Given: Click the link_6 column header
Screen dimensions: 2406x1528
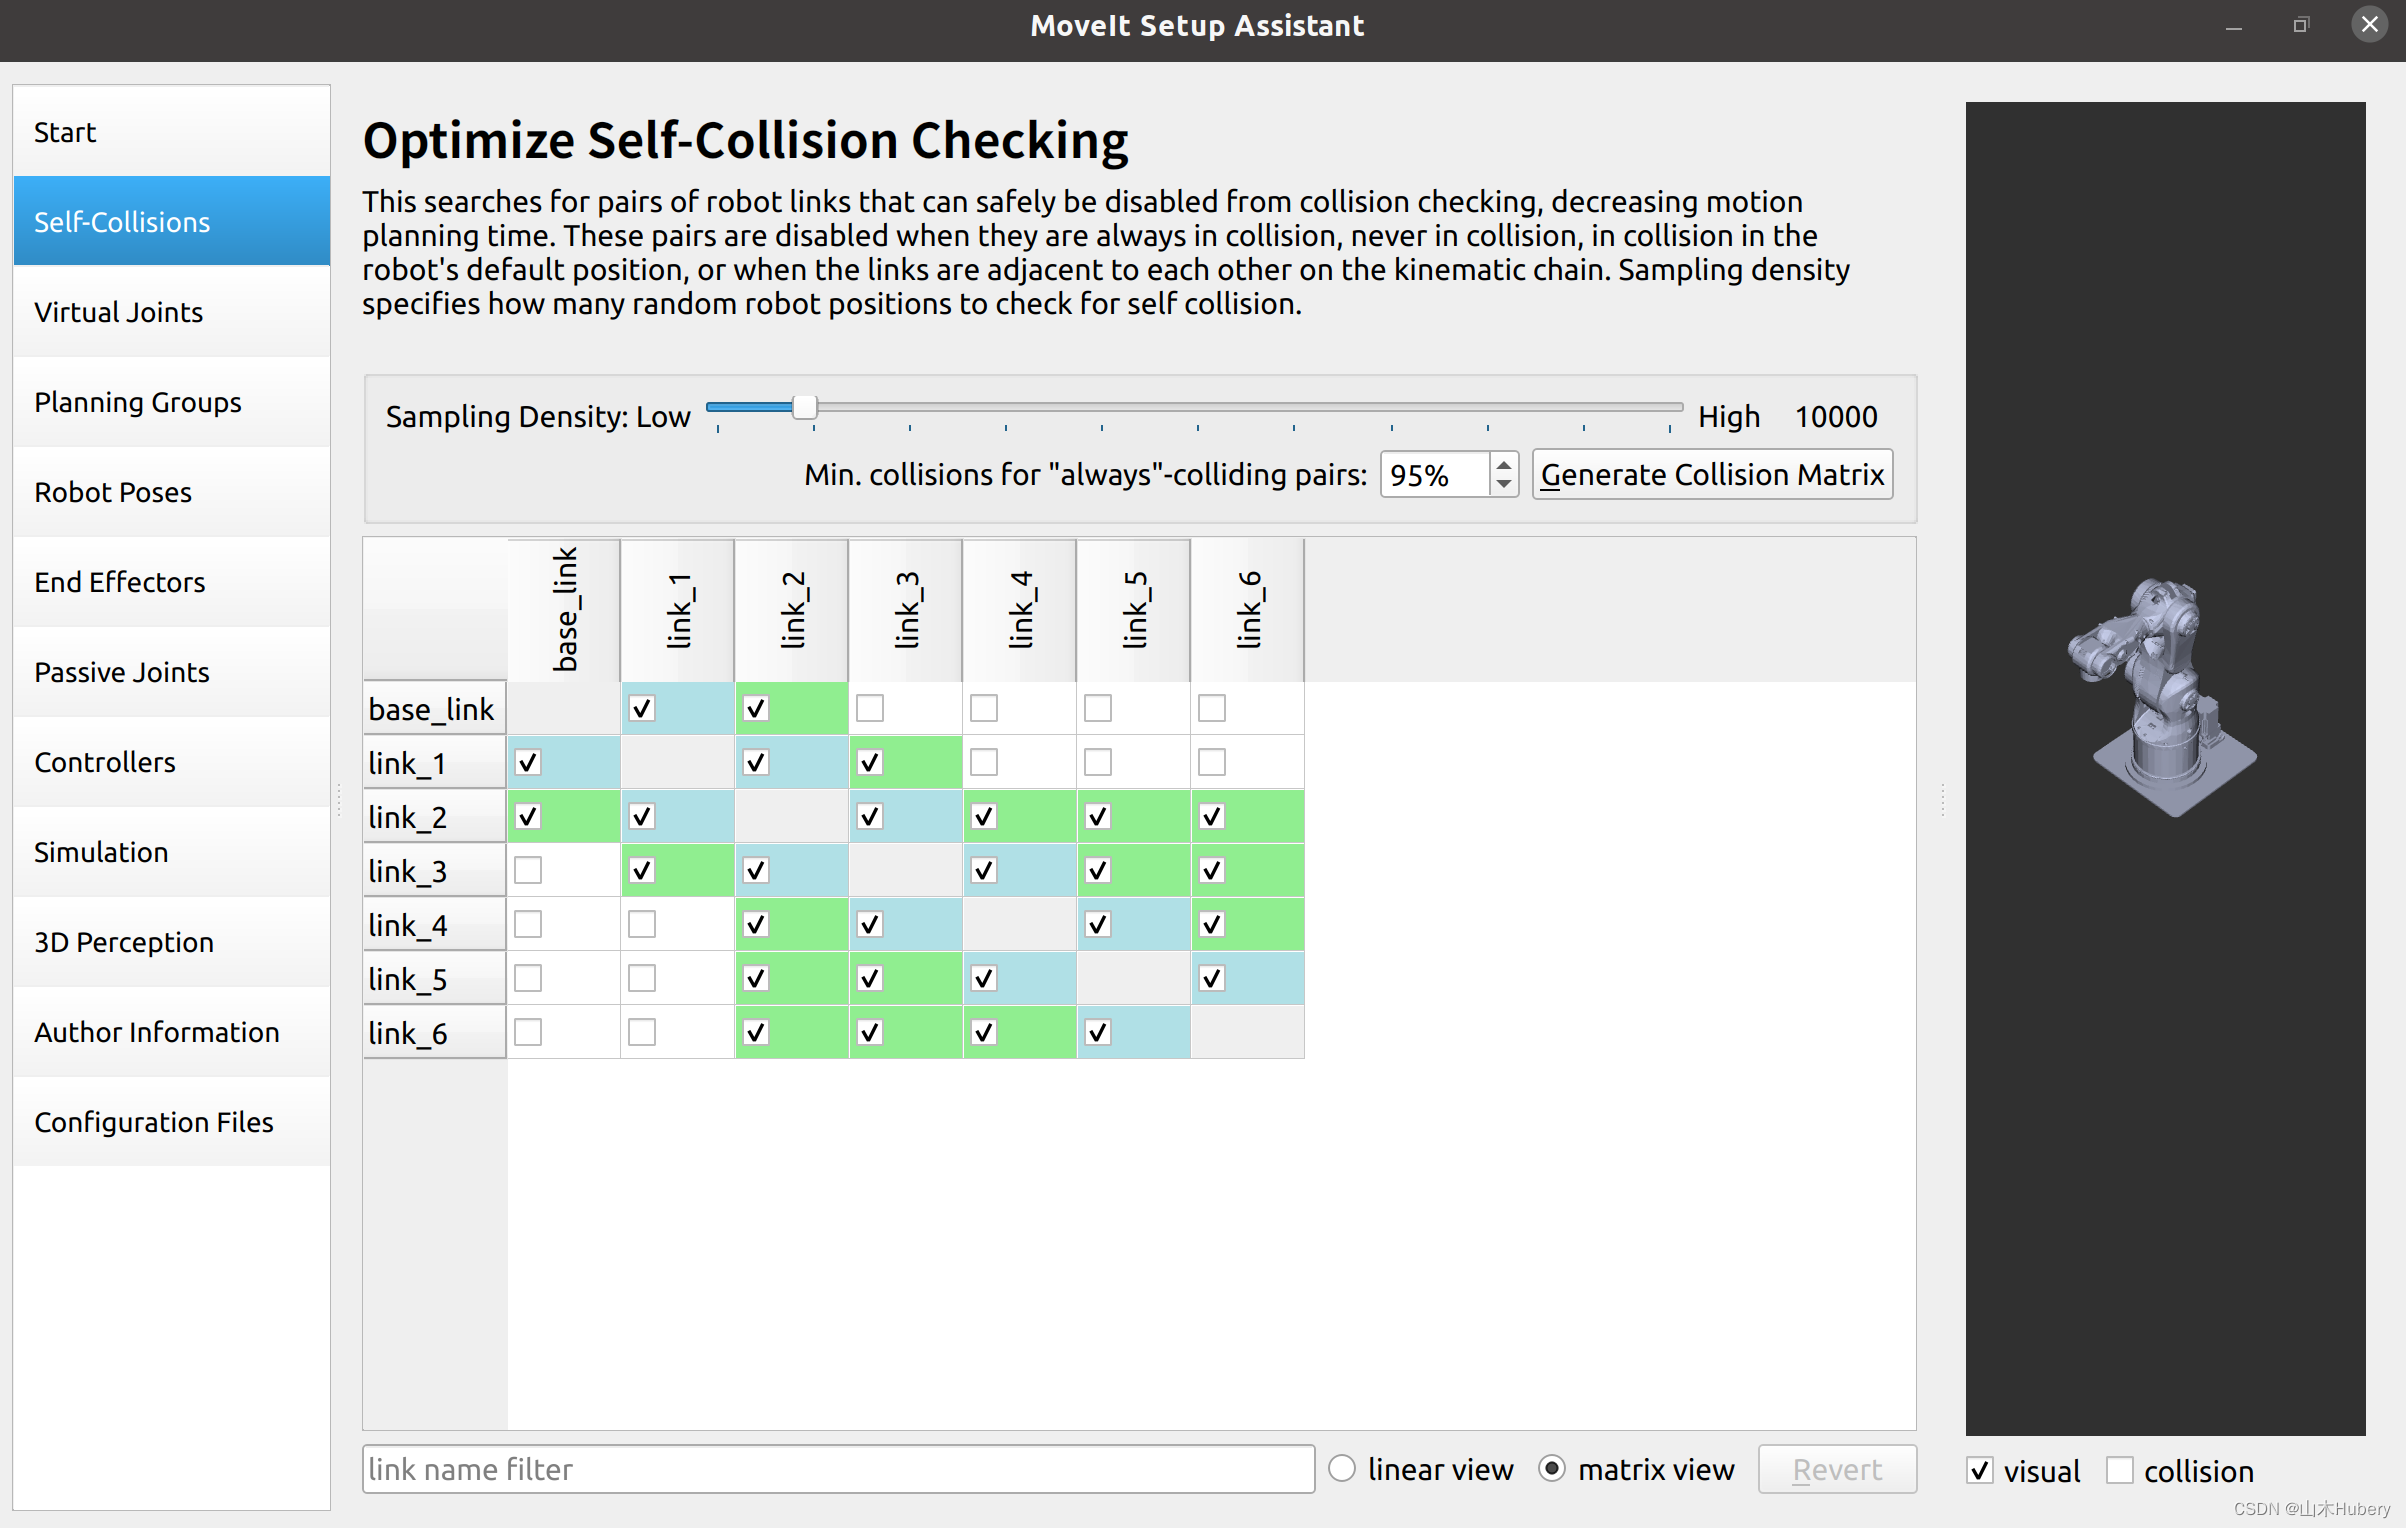Looking at the screenshot, I should click(x=1248, y=610).
